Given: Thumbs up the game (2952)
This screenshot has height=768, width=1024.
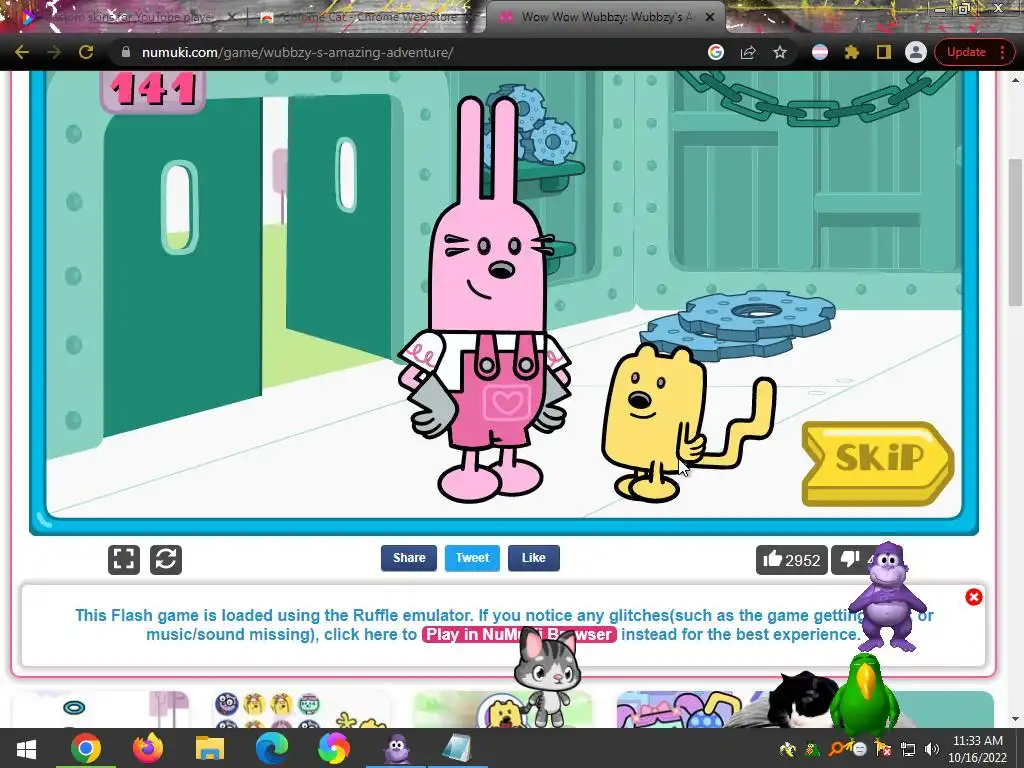Looking at the screenshot, I should tap(792, 560).
